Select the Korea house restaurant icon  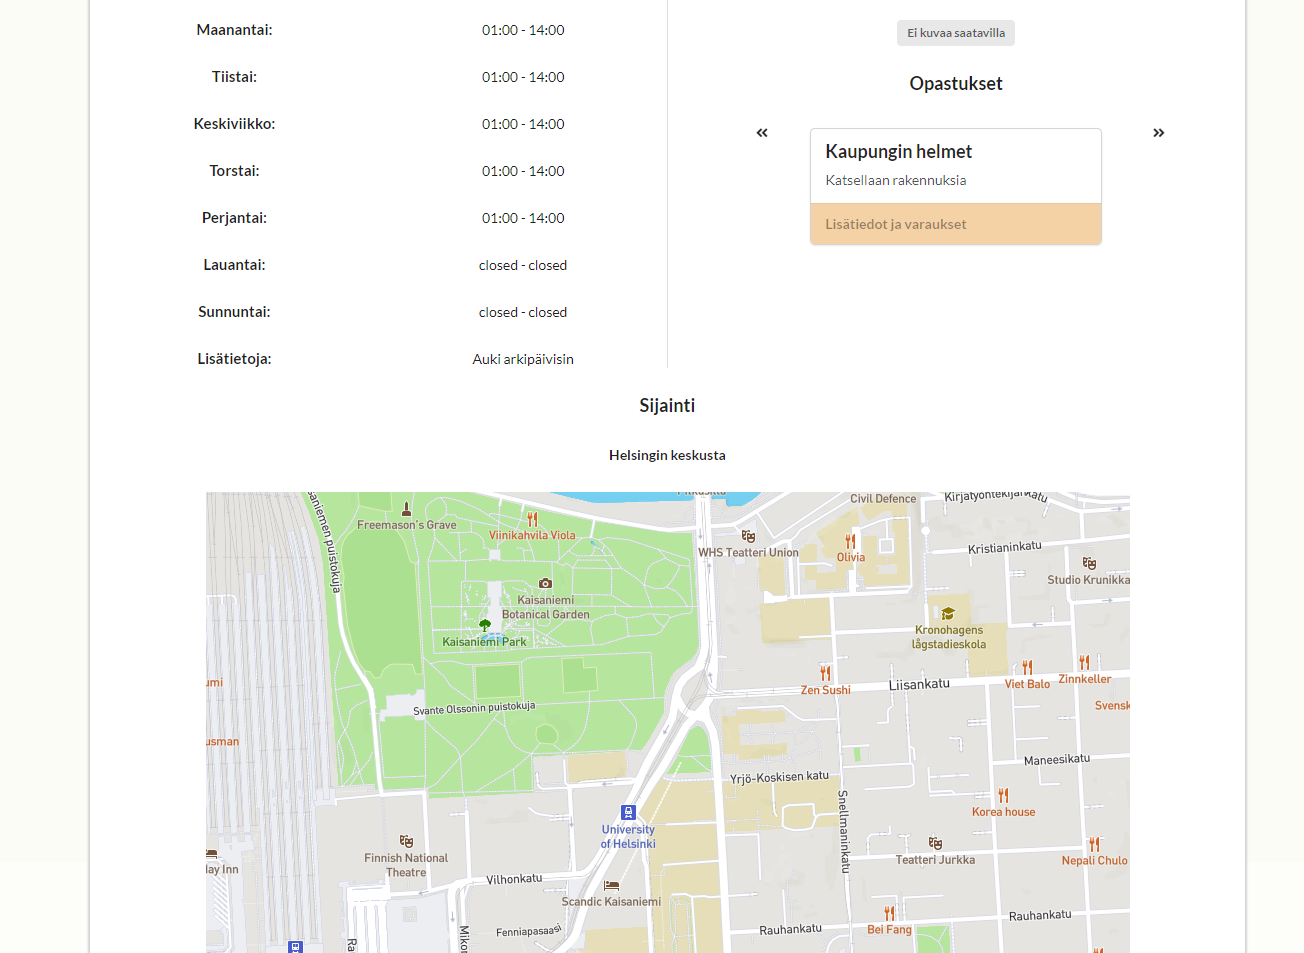tap(1003, 796)
